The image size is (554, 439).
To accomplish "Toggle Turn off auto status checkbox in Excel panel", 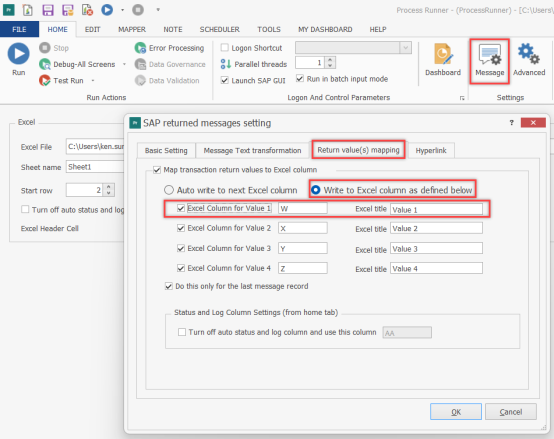I will click(25, 209).
